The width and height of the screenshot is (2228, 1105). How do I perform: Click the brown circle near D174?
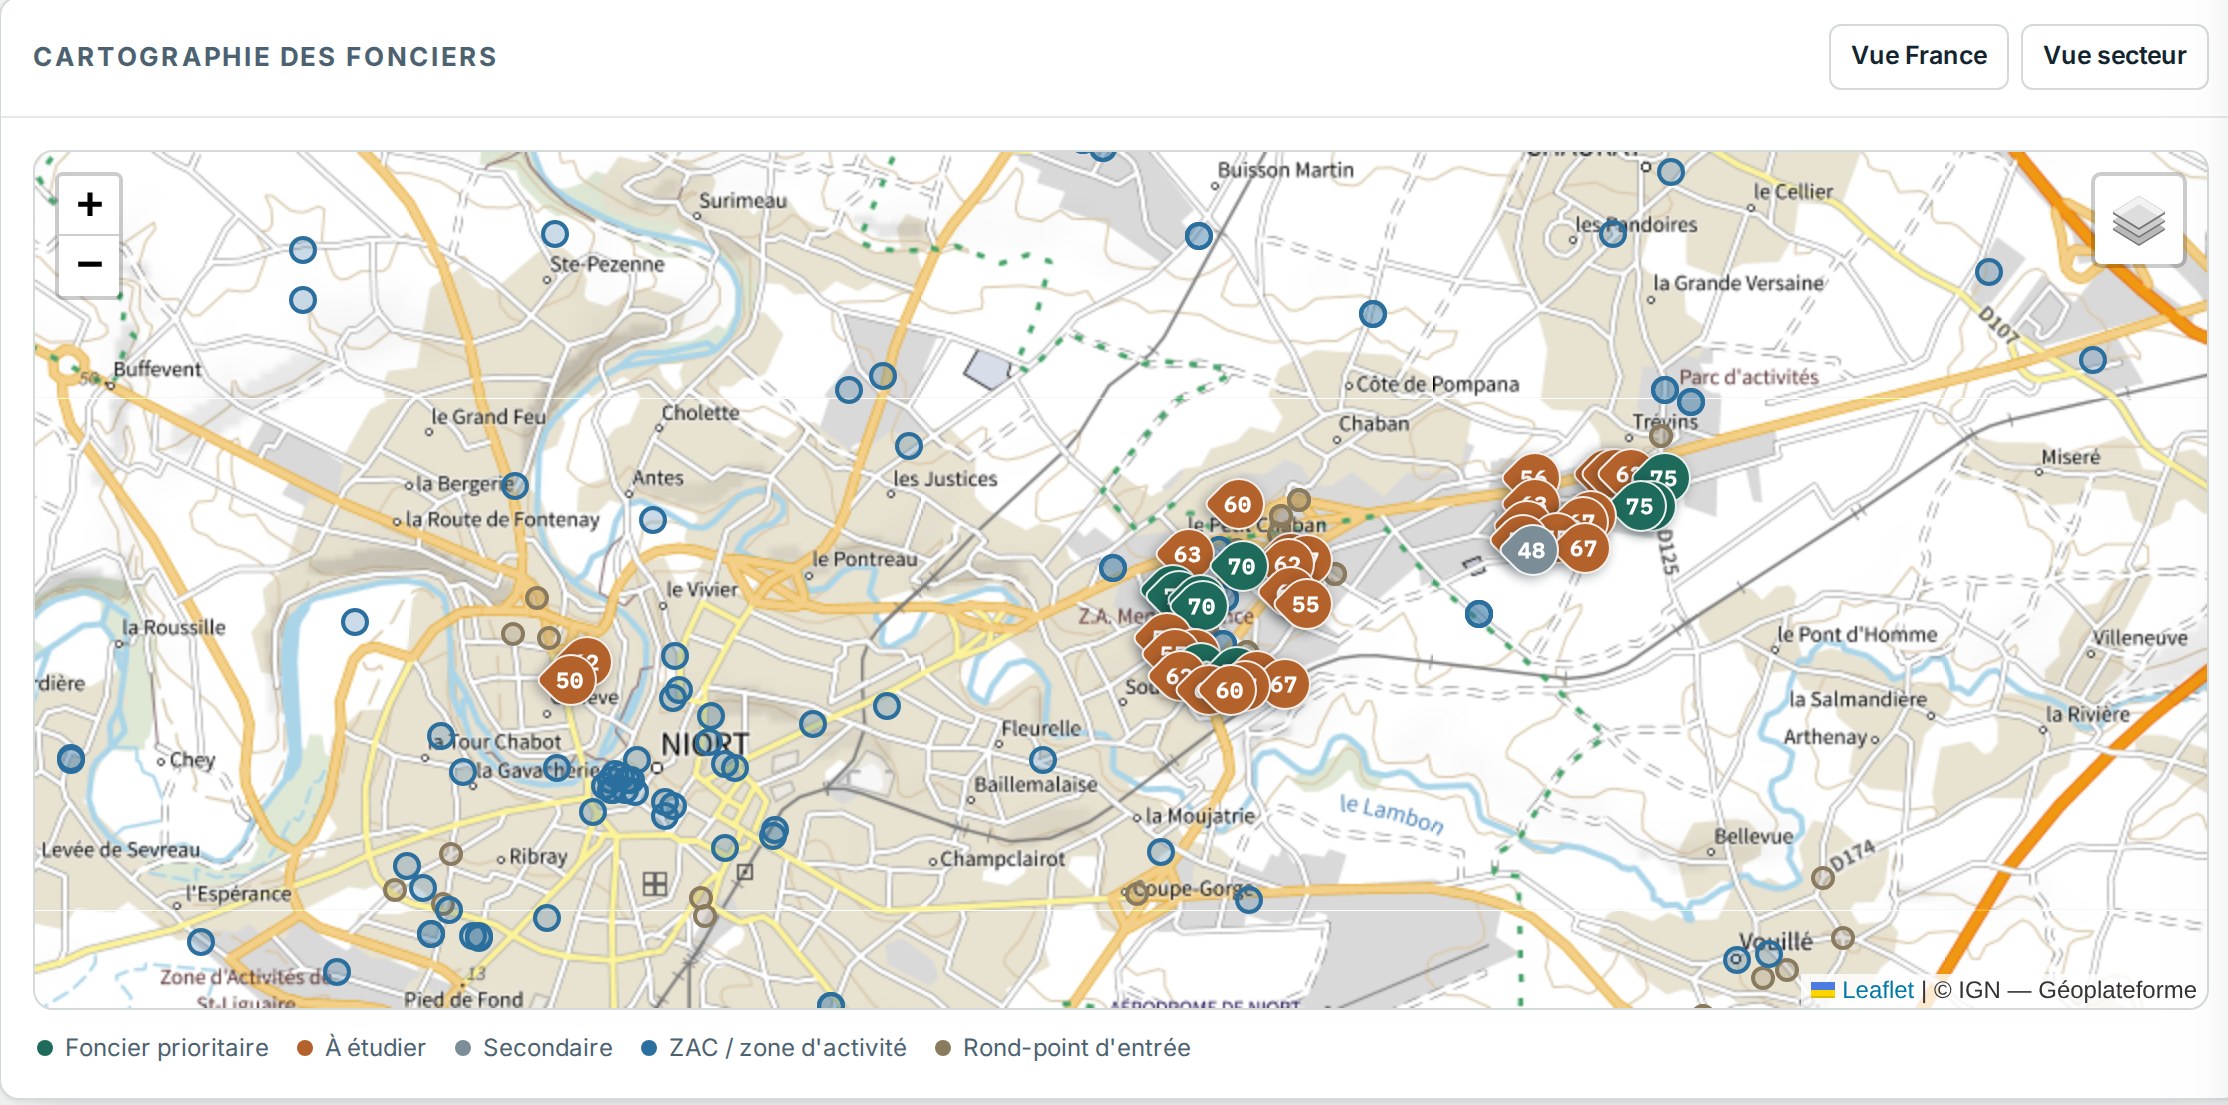tap(1823, 878)
